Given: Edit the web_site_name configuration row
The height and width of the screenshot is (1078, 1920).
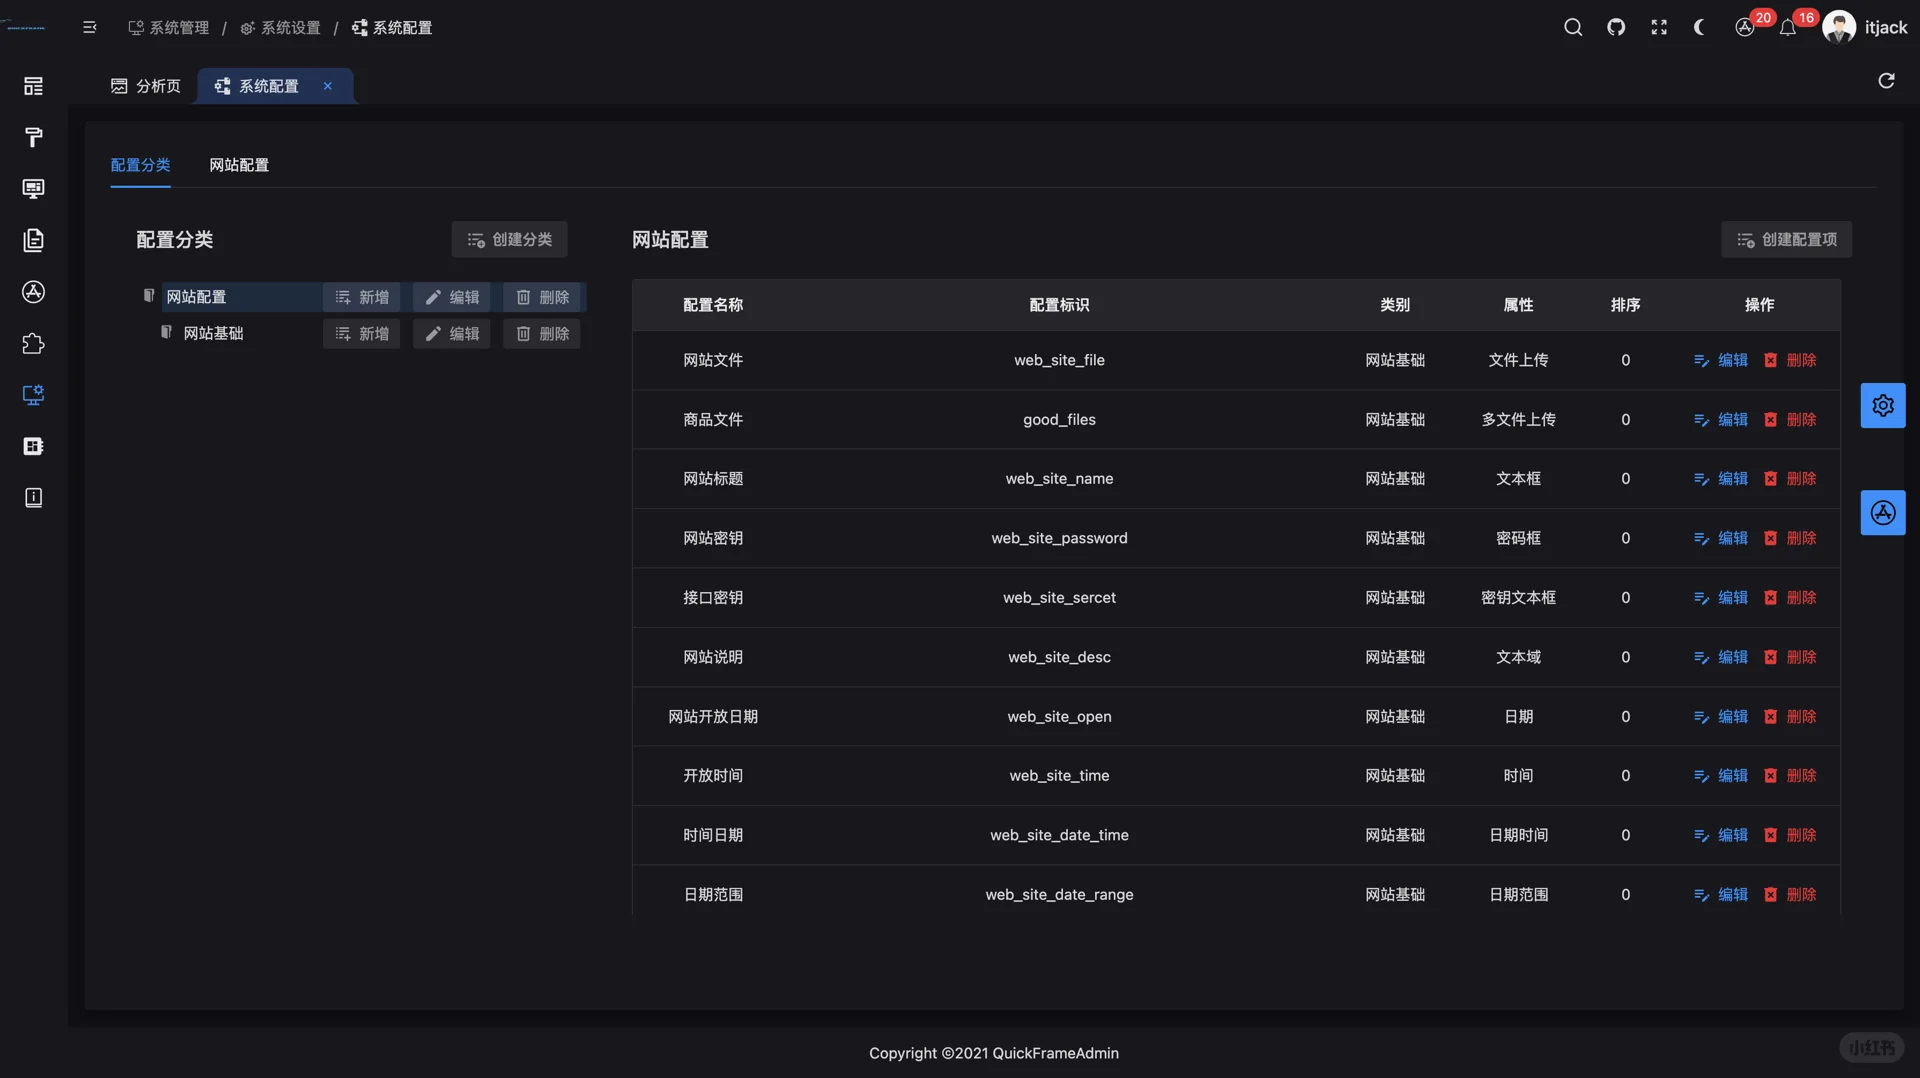Looking at the screenshot, I should coord(1721,478).
